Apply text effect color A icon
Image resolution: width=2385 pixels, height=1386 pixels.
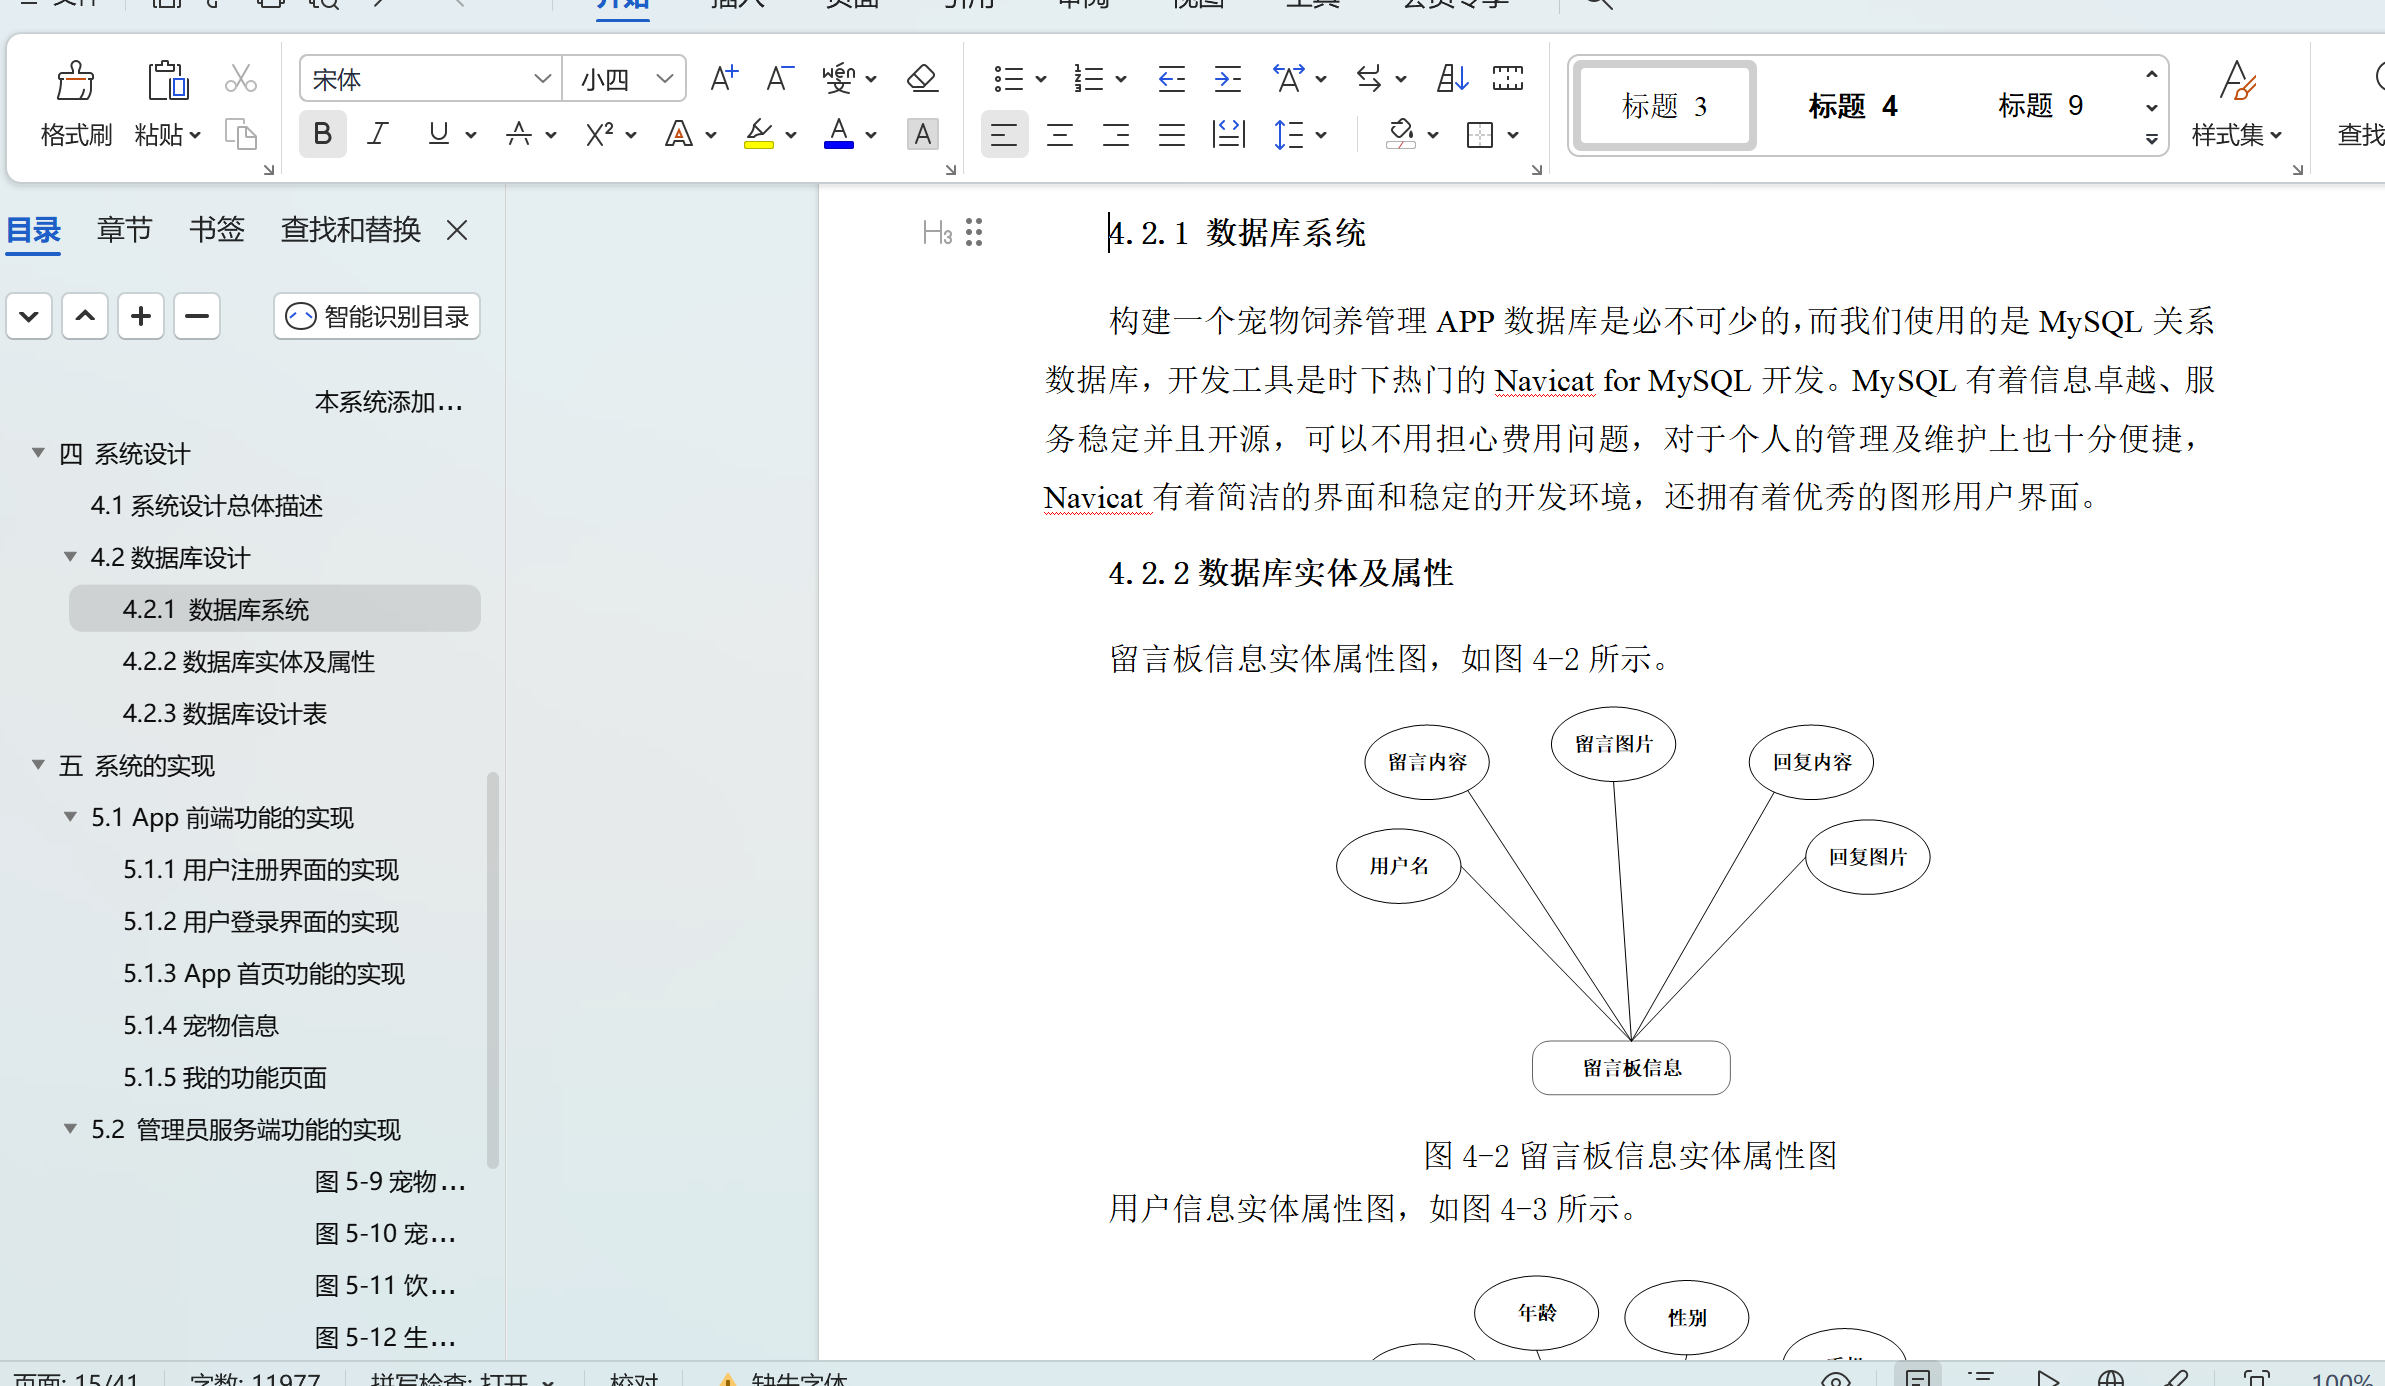pyautogui.click(x=679, y=134)
